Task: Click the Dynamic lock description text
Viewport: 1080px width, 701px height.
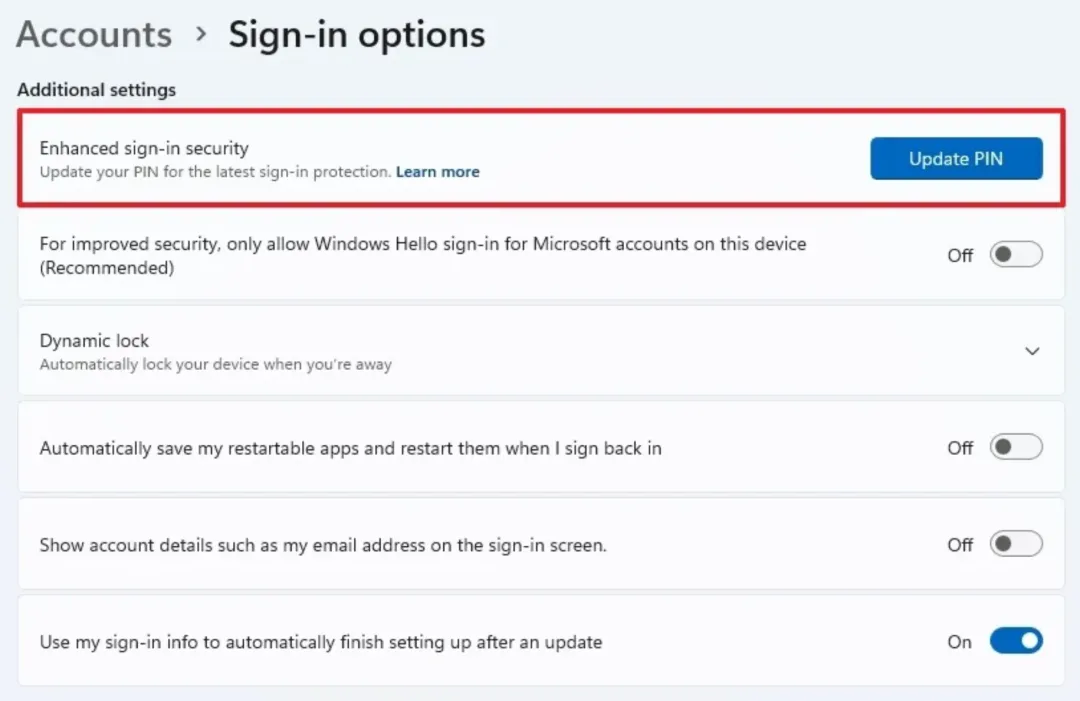Action: point(215,365)
